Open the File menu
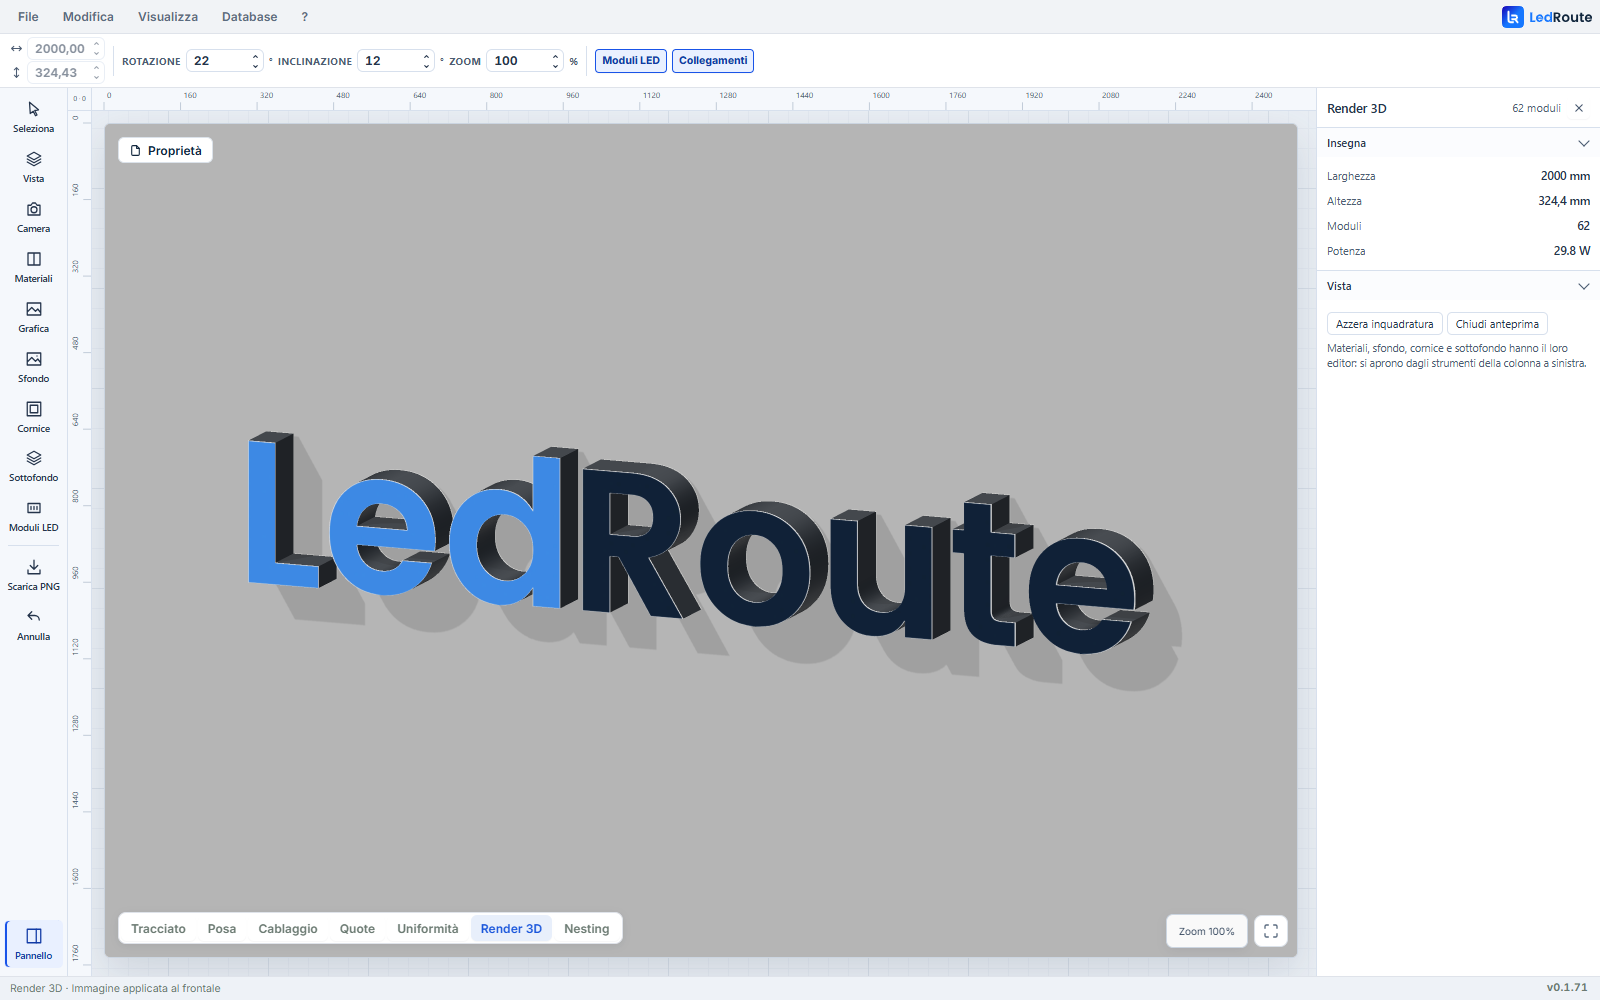 [28, 17]
